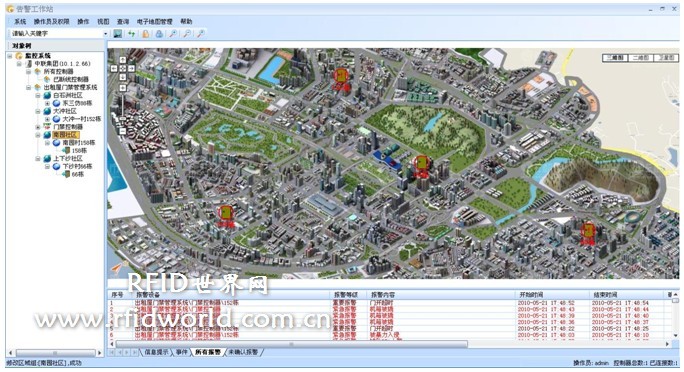Switch to the 未确认报警 tab
Image resolution: width=684 pixels, height=372 pixels.
243,352
